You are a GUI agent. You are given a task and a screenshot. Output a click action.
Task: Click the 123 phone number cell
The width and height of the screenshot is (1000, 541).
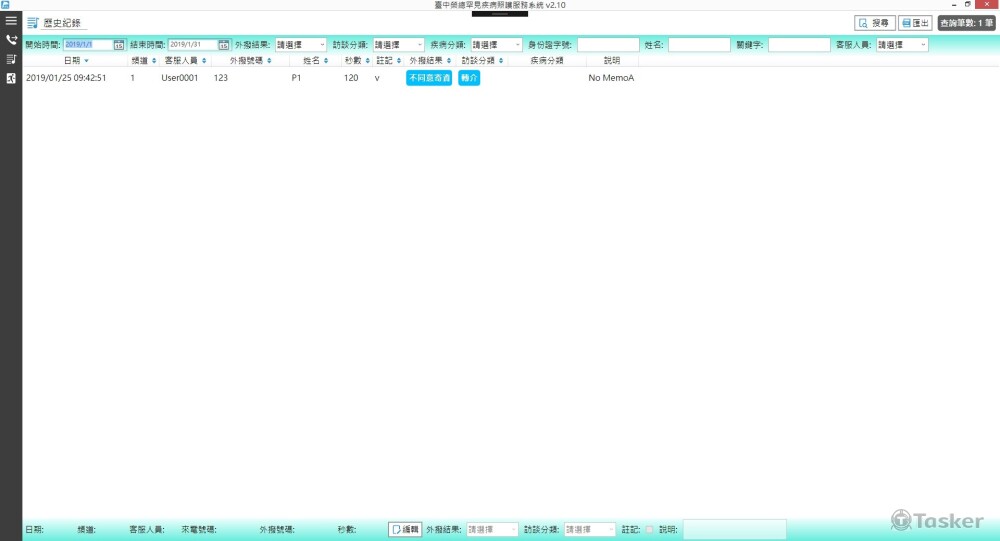(221, 78)
